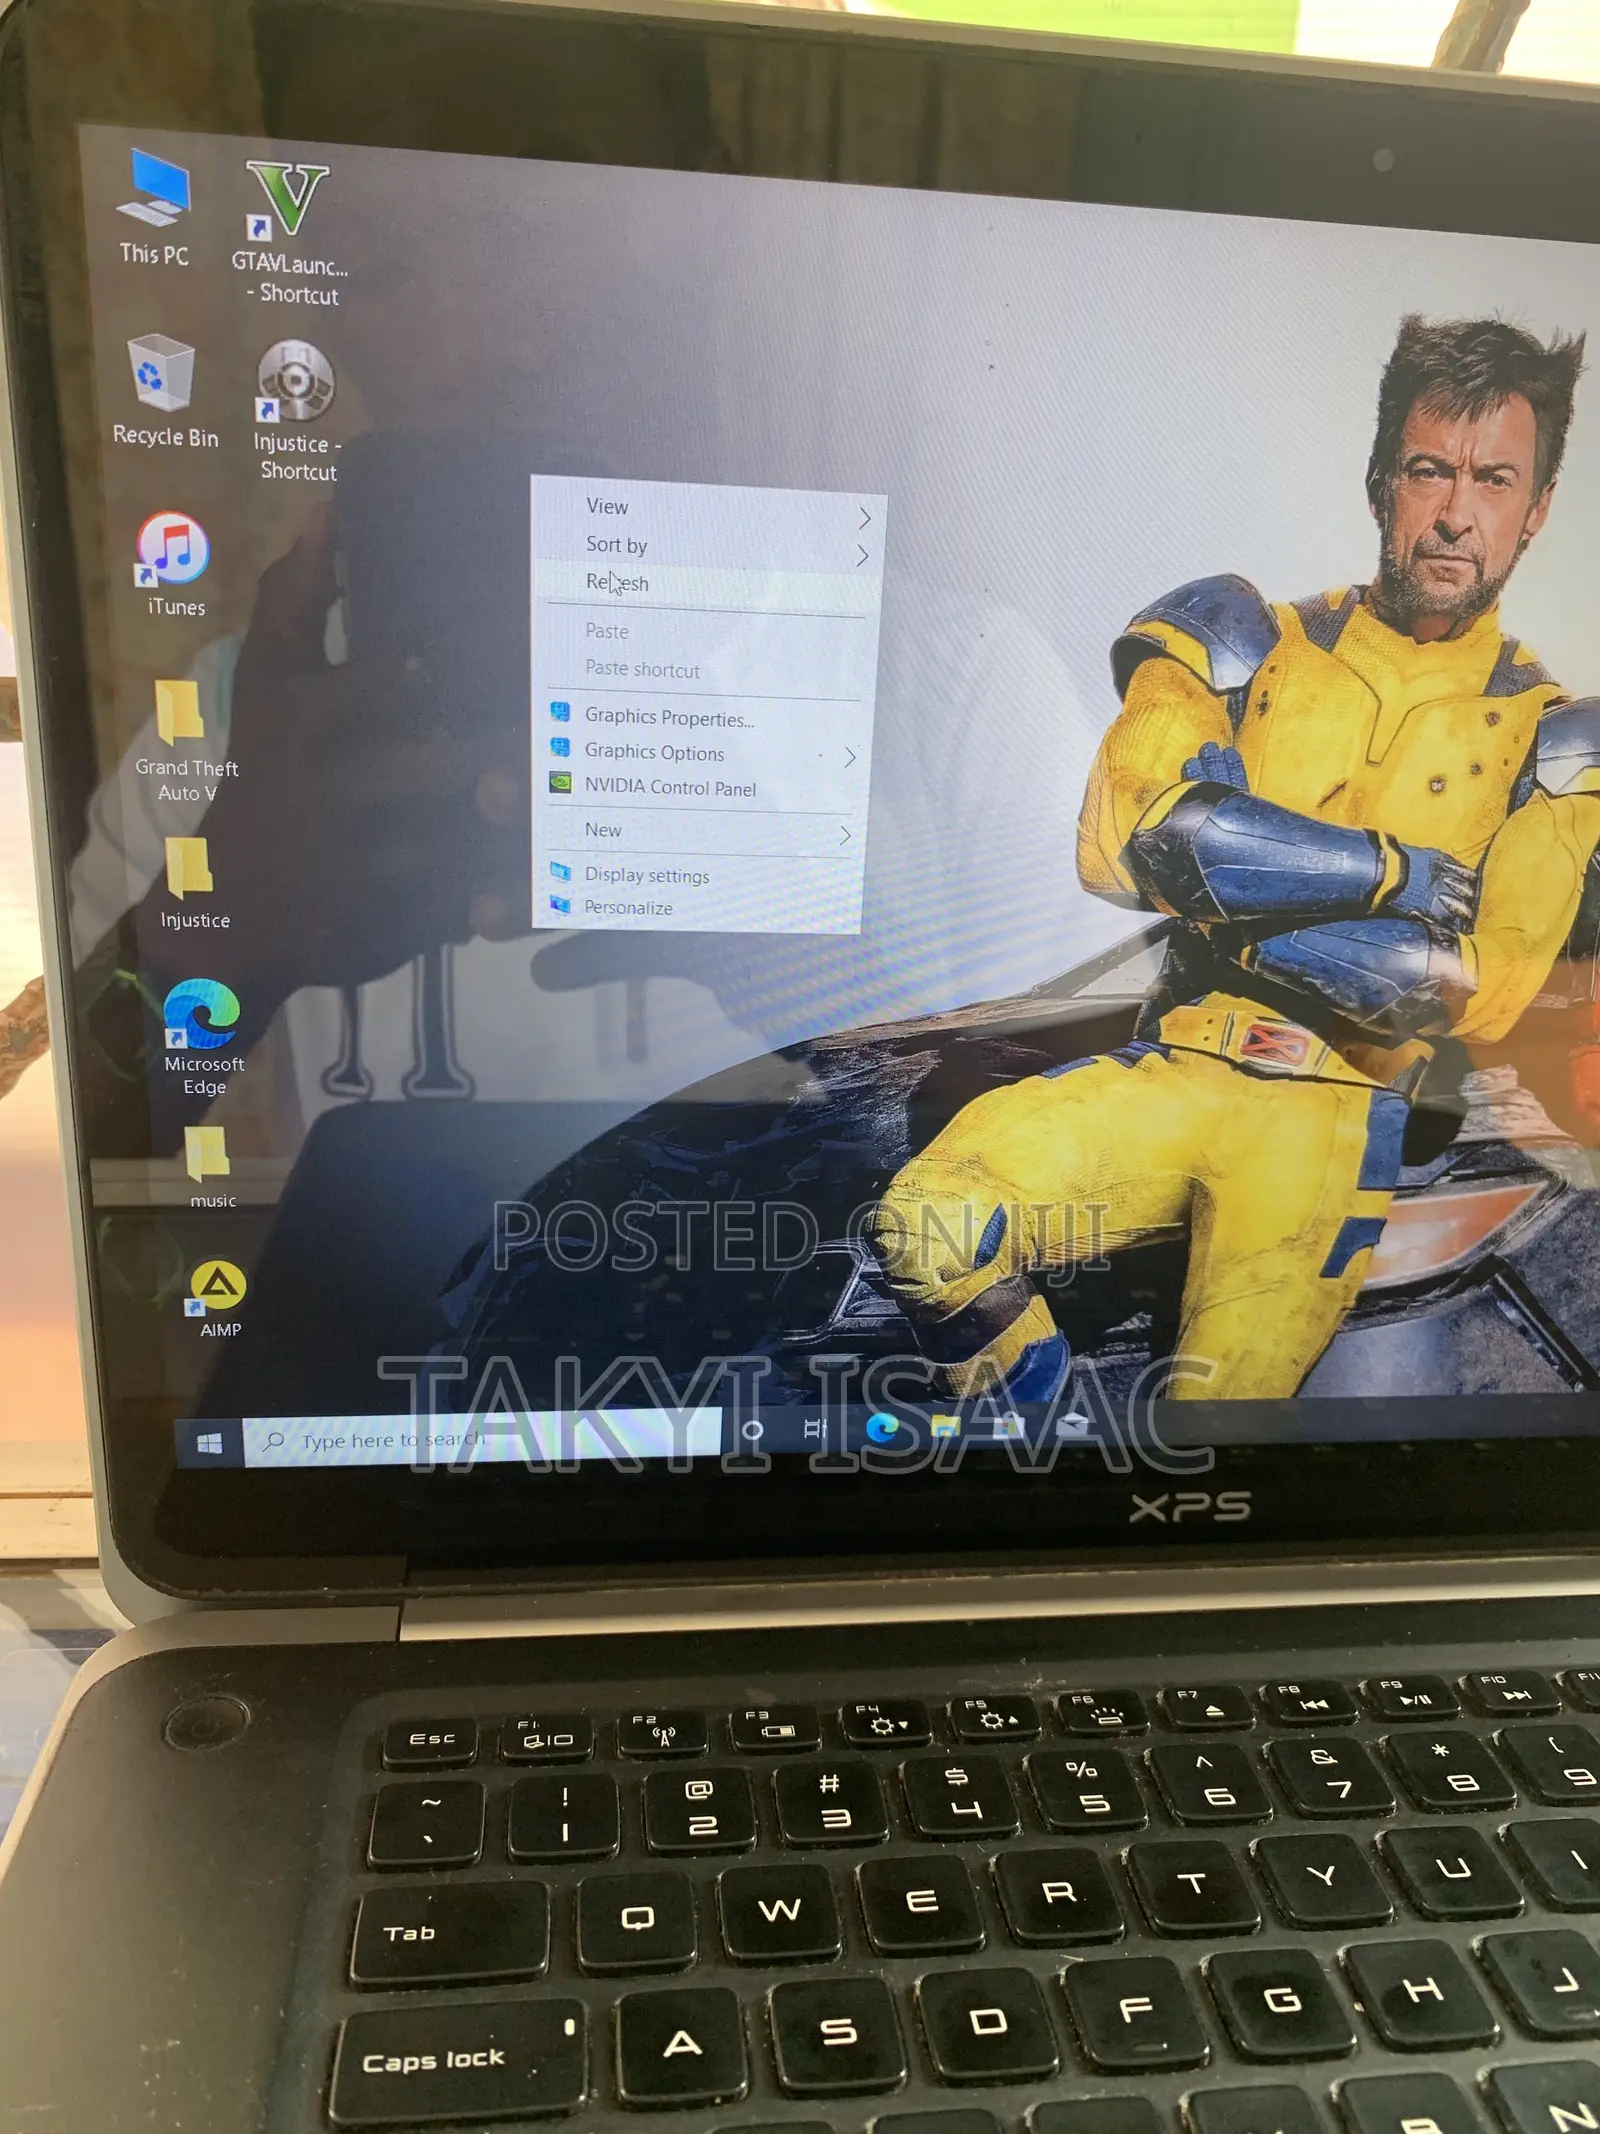Select the This PC desktop icon
This screenshot has width=1600, height=2134.
tap(154, 207)
